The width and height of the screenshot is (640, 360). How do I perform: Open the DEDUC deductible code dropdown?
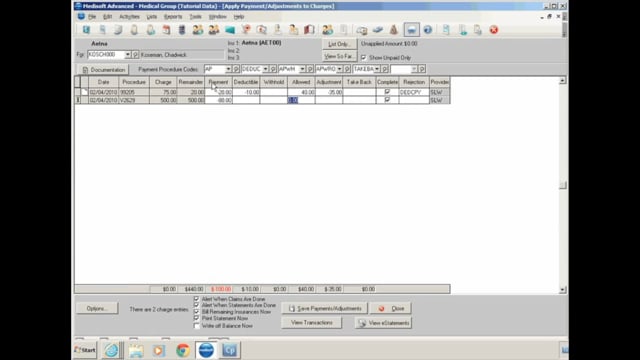265,69
